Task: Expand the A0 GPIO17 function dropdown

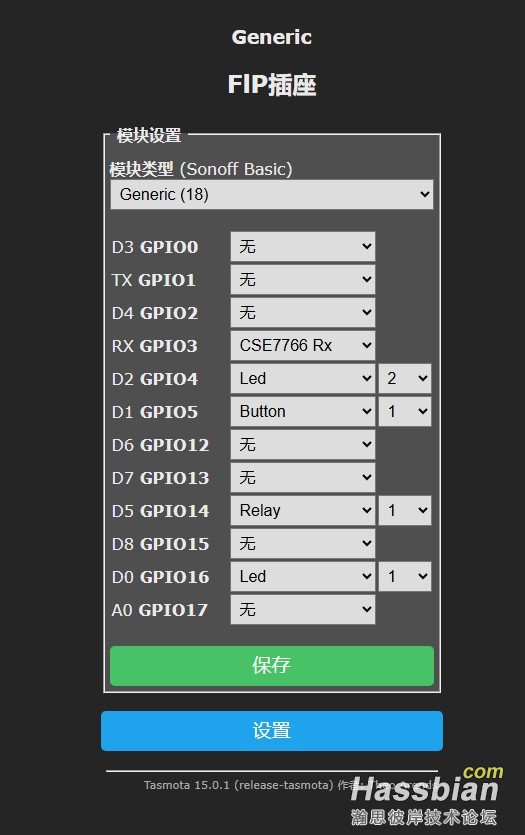Action: [302, 610]
